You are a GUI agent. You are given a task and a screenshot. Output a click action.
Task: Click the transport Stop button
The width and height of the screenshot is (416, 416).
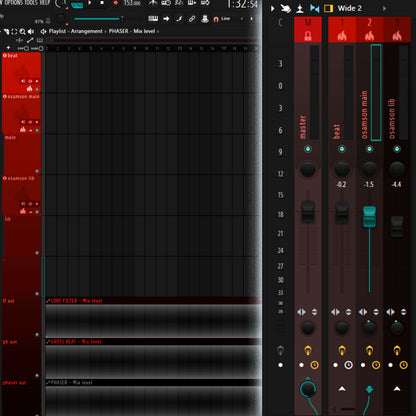tap(102, 3)
